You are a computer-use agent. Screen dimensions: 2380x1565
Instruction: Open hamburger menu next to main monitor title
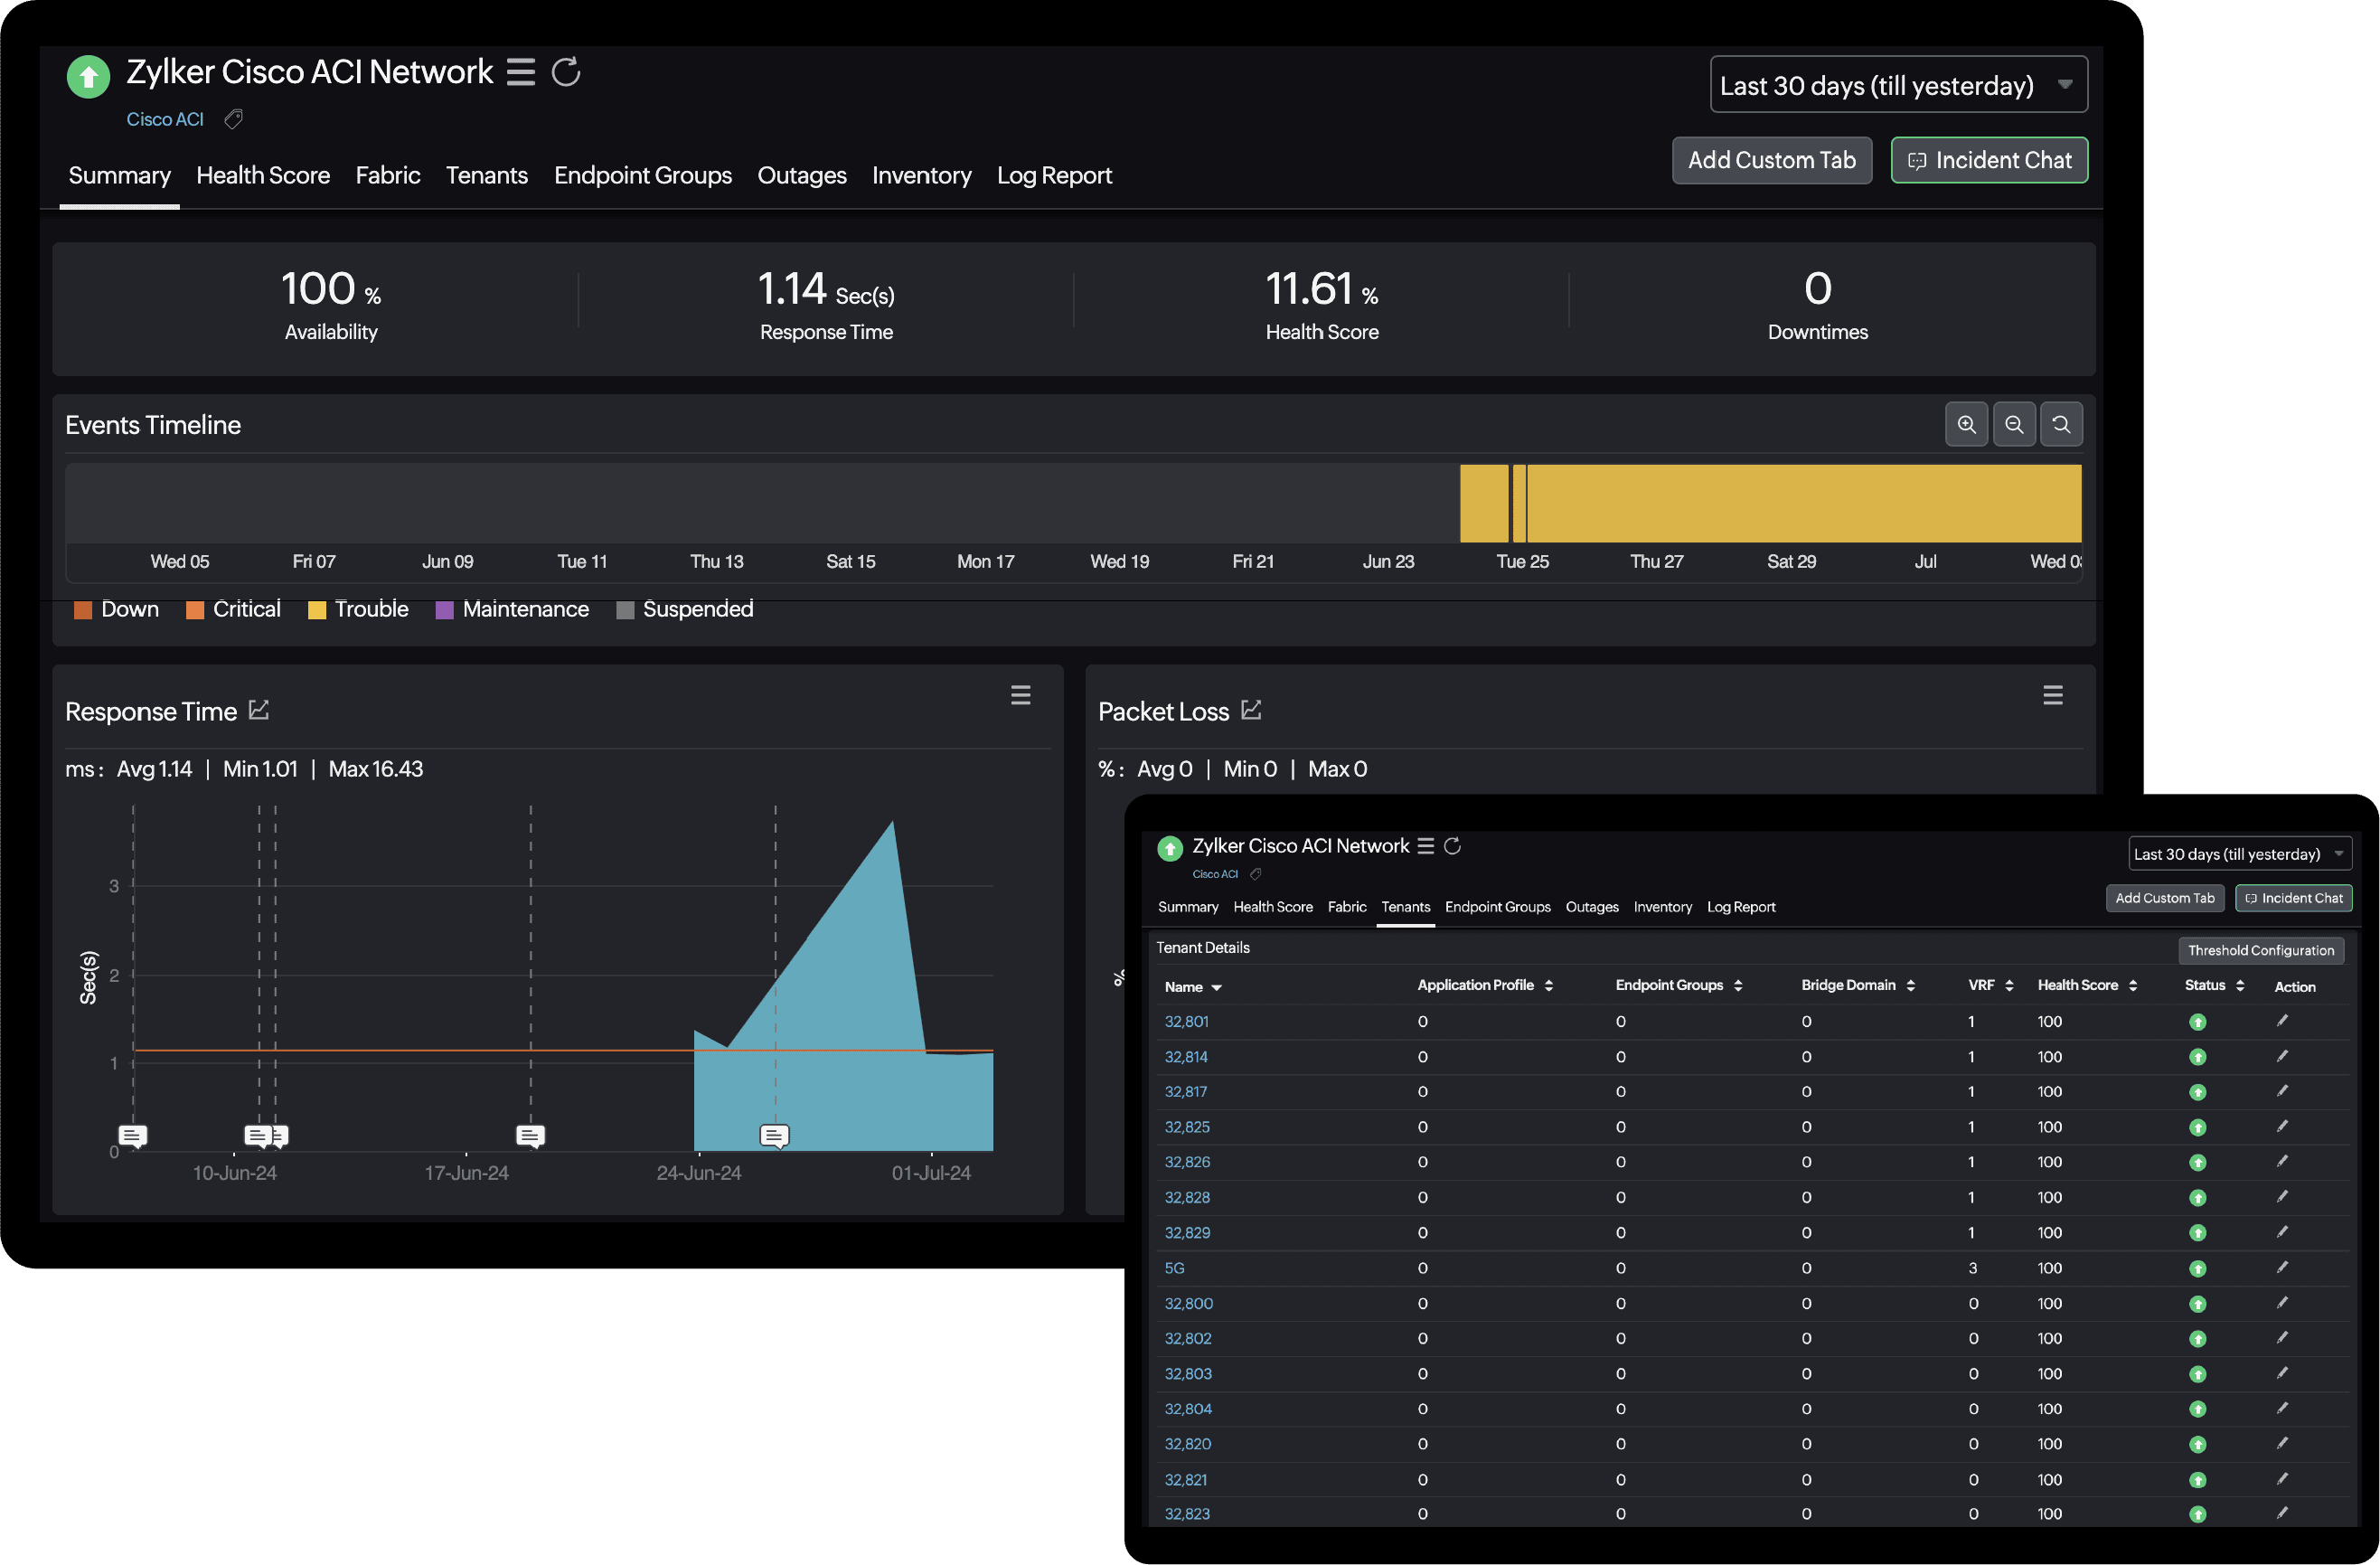tap(520, 72)
